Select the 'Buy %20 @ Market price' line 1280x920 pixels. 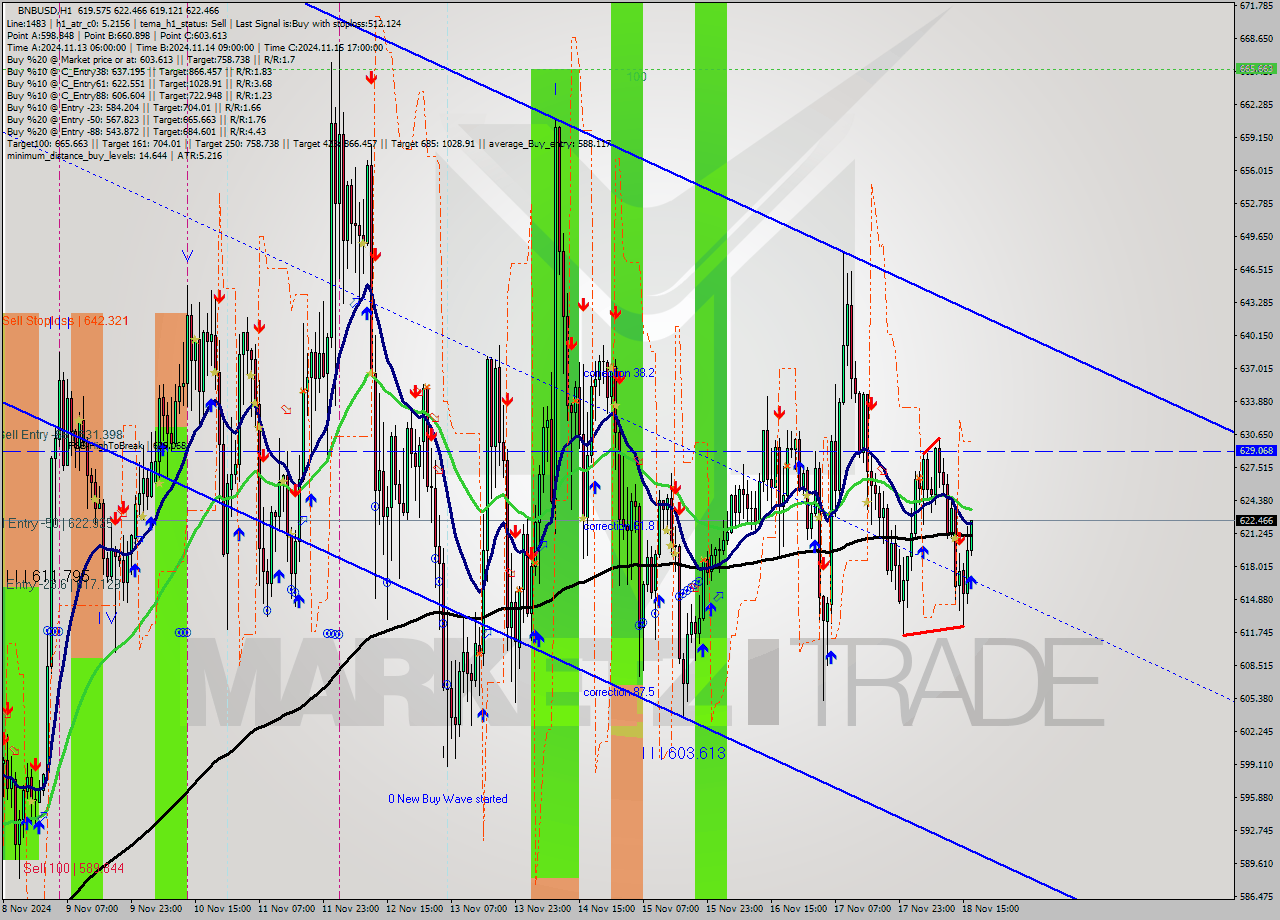(x=151, y=59)
